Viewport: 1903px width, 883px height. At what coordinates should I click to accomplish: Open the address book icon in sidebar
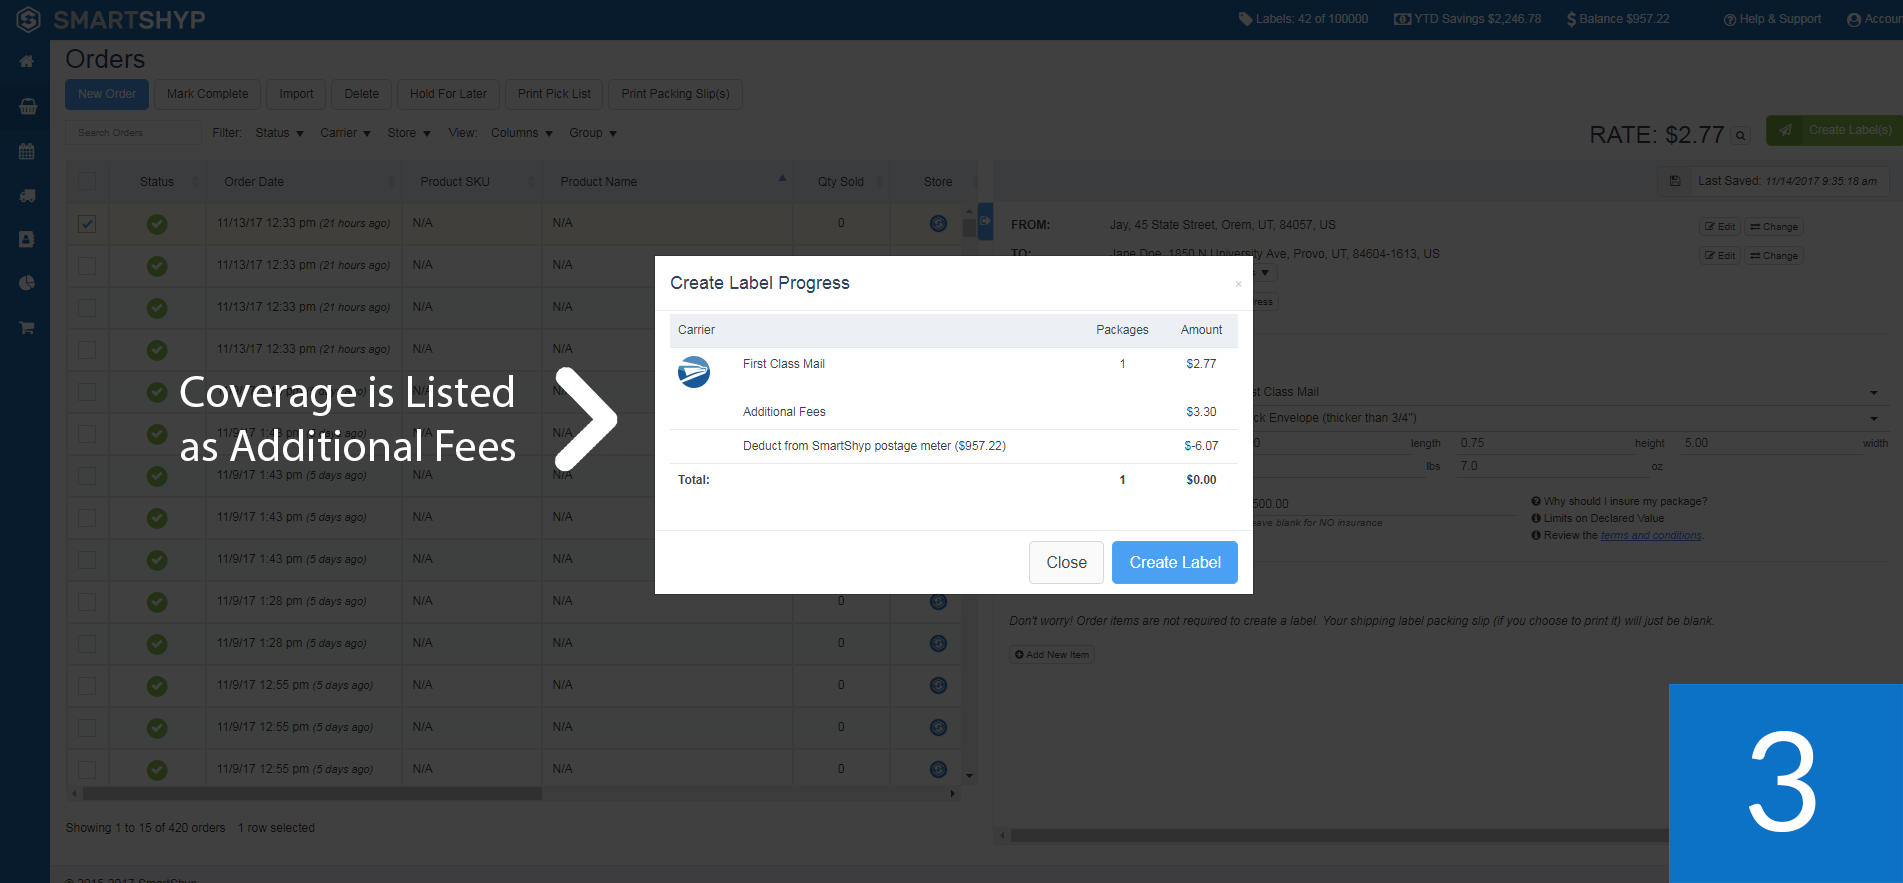(27, 240)
